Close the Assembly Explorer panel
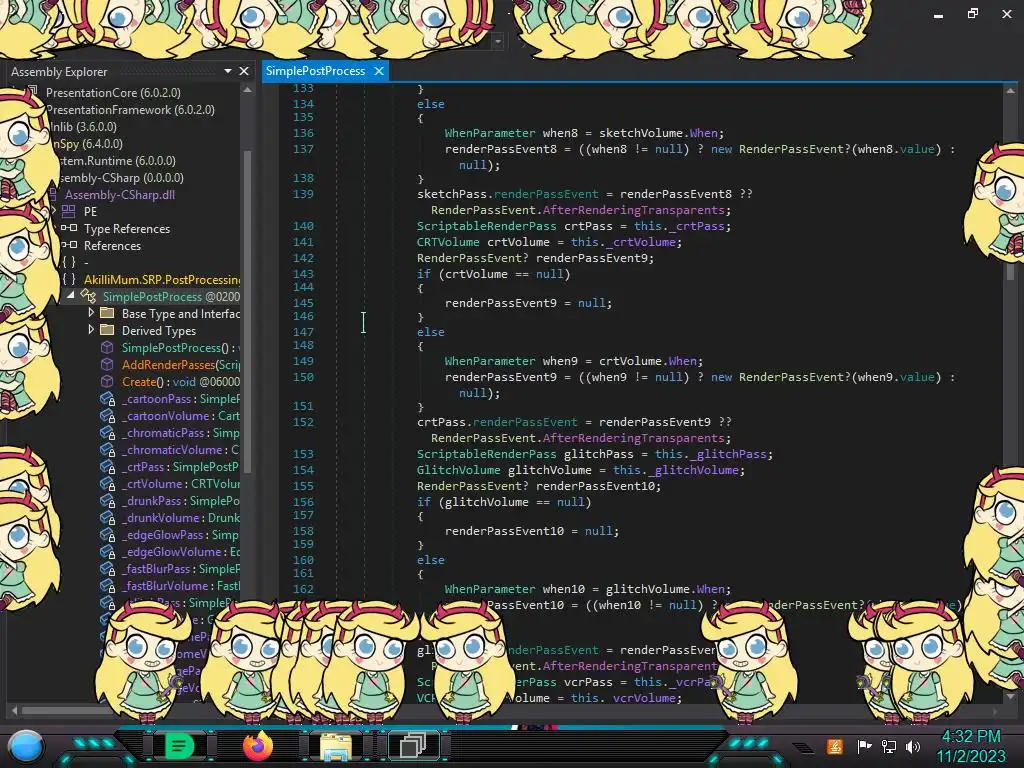 [244, 71]
